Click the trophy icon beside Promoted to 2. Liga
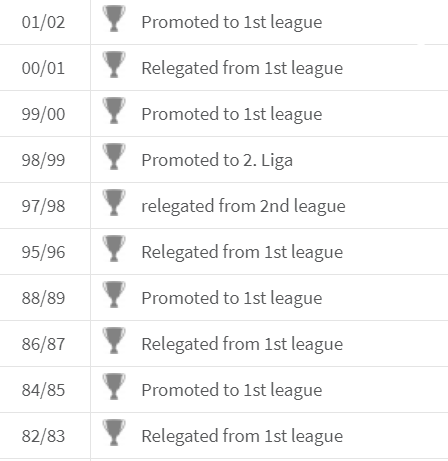The image size is (448, 461). click(114, 157)
